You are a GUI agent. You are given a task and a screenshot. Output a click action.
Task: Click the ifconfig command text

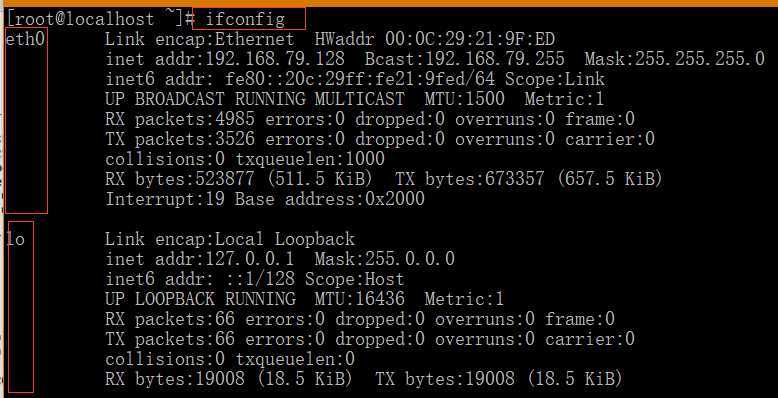(x=245, y=19)
